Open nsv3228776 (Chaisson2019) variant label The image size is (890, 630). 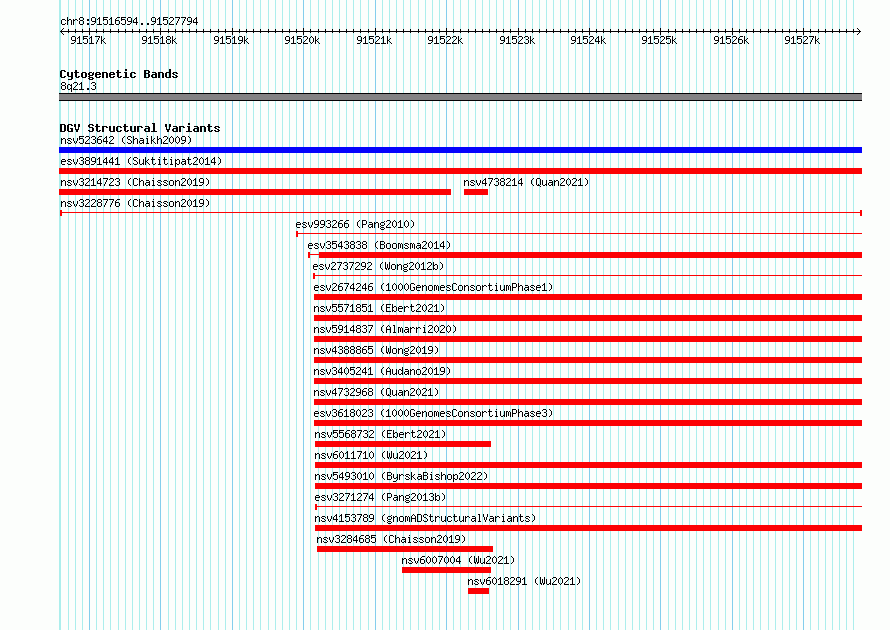tap(135, 203)
